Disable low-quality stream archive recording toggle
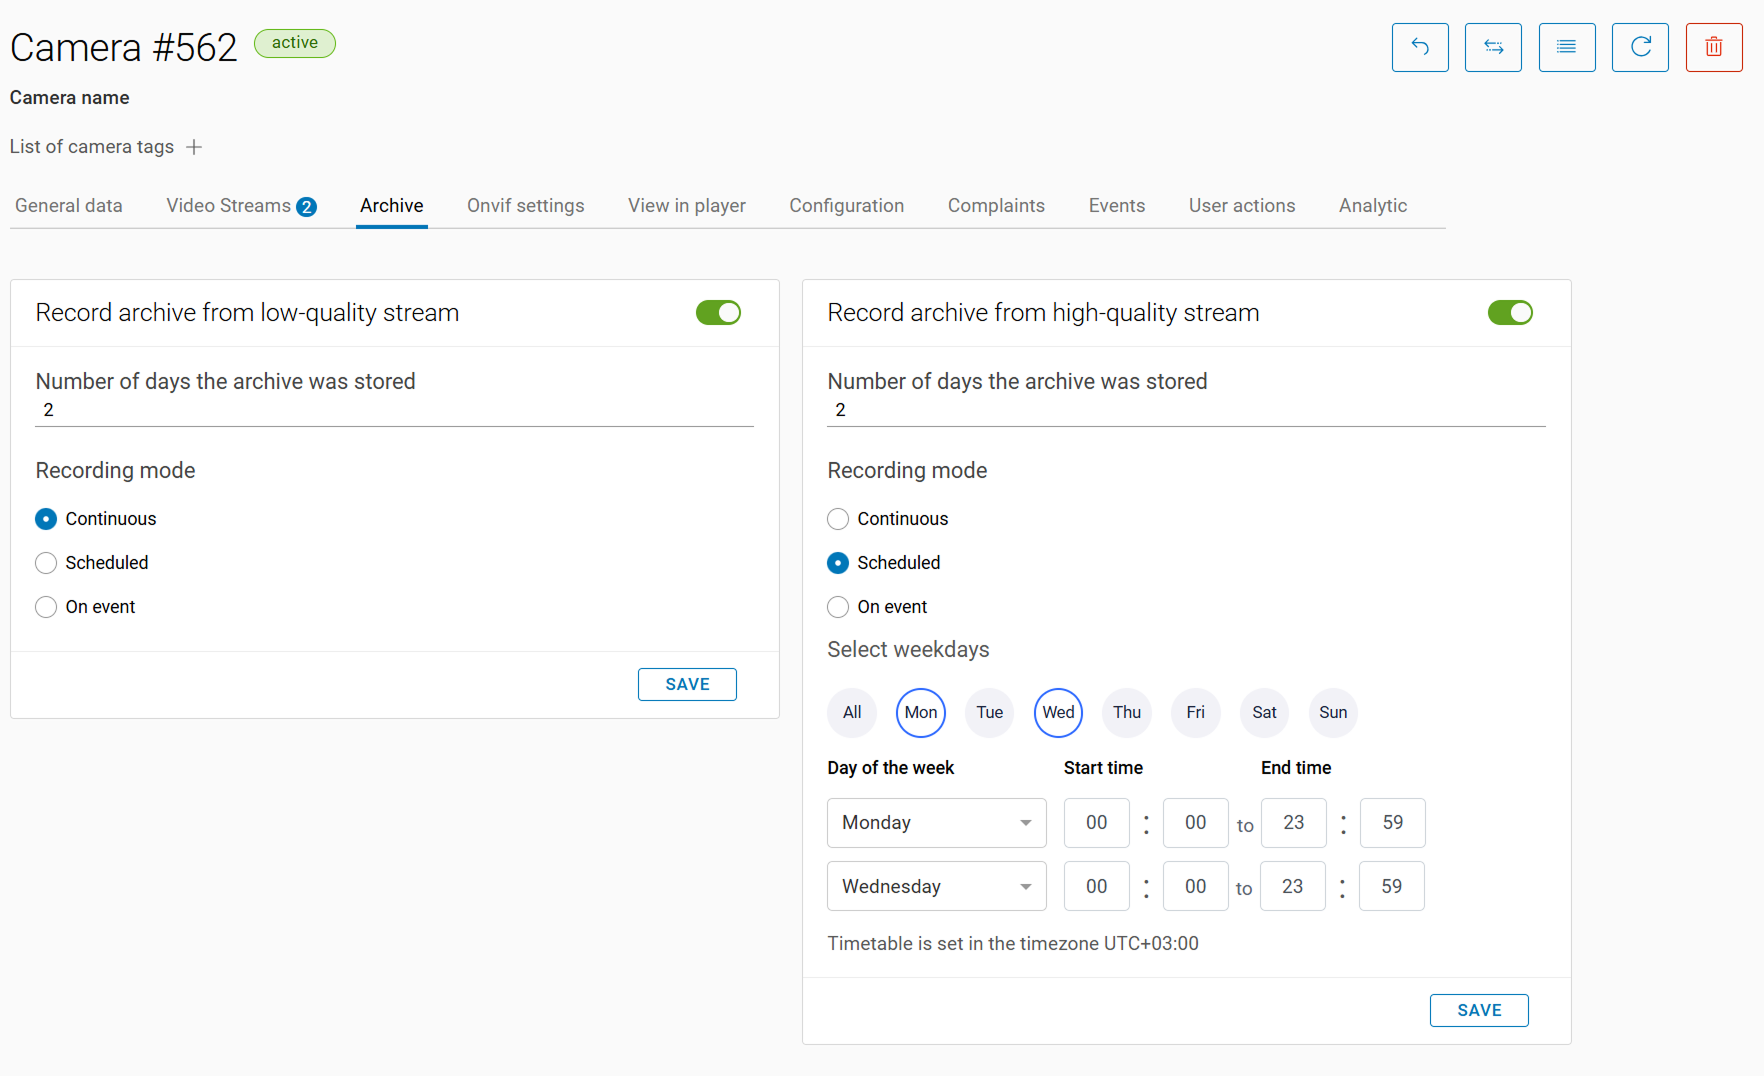Viewport: 1764px width, 1076px height. click(x=718, y=313)
